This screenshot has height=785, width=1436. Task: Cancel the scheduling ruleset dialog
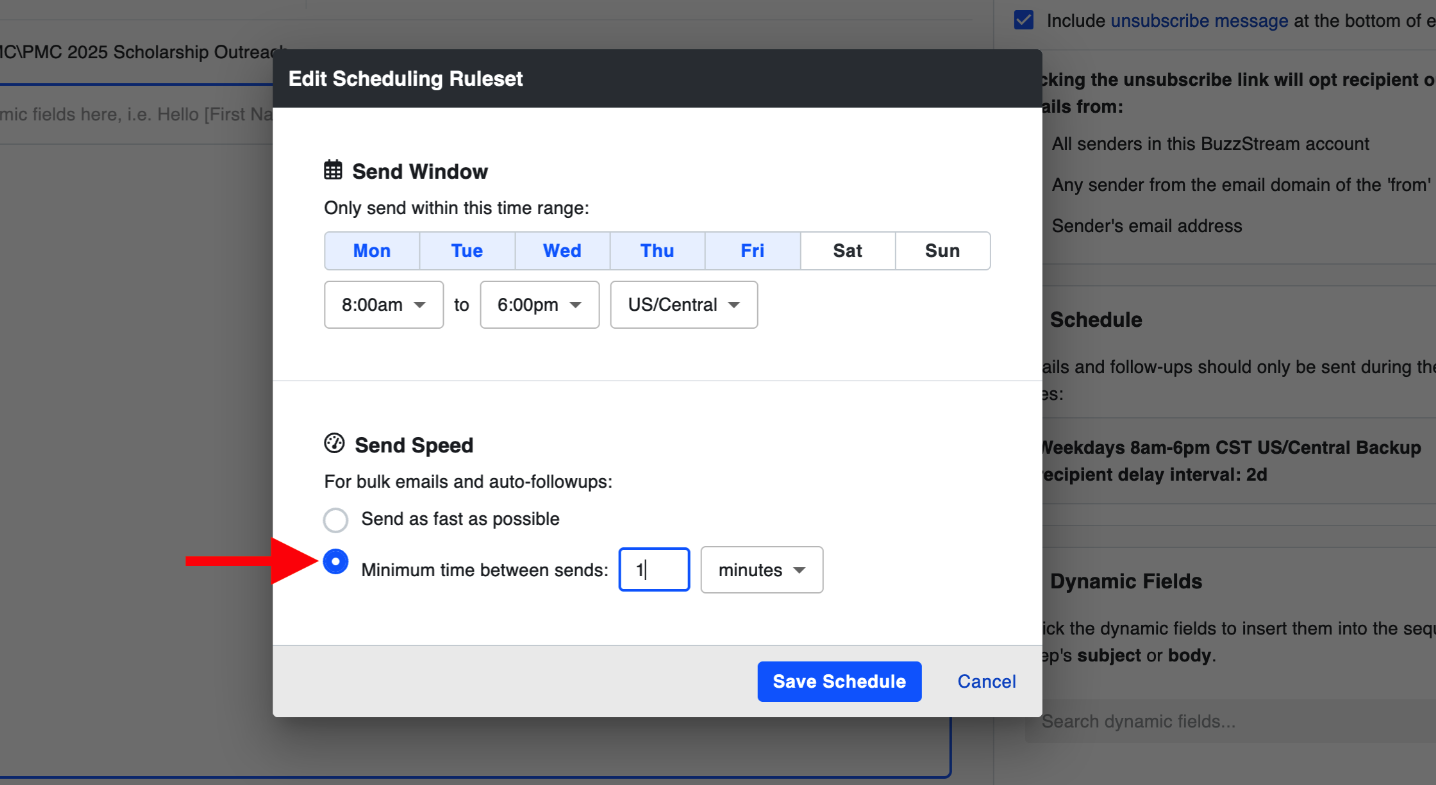987,681
